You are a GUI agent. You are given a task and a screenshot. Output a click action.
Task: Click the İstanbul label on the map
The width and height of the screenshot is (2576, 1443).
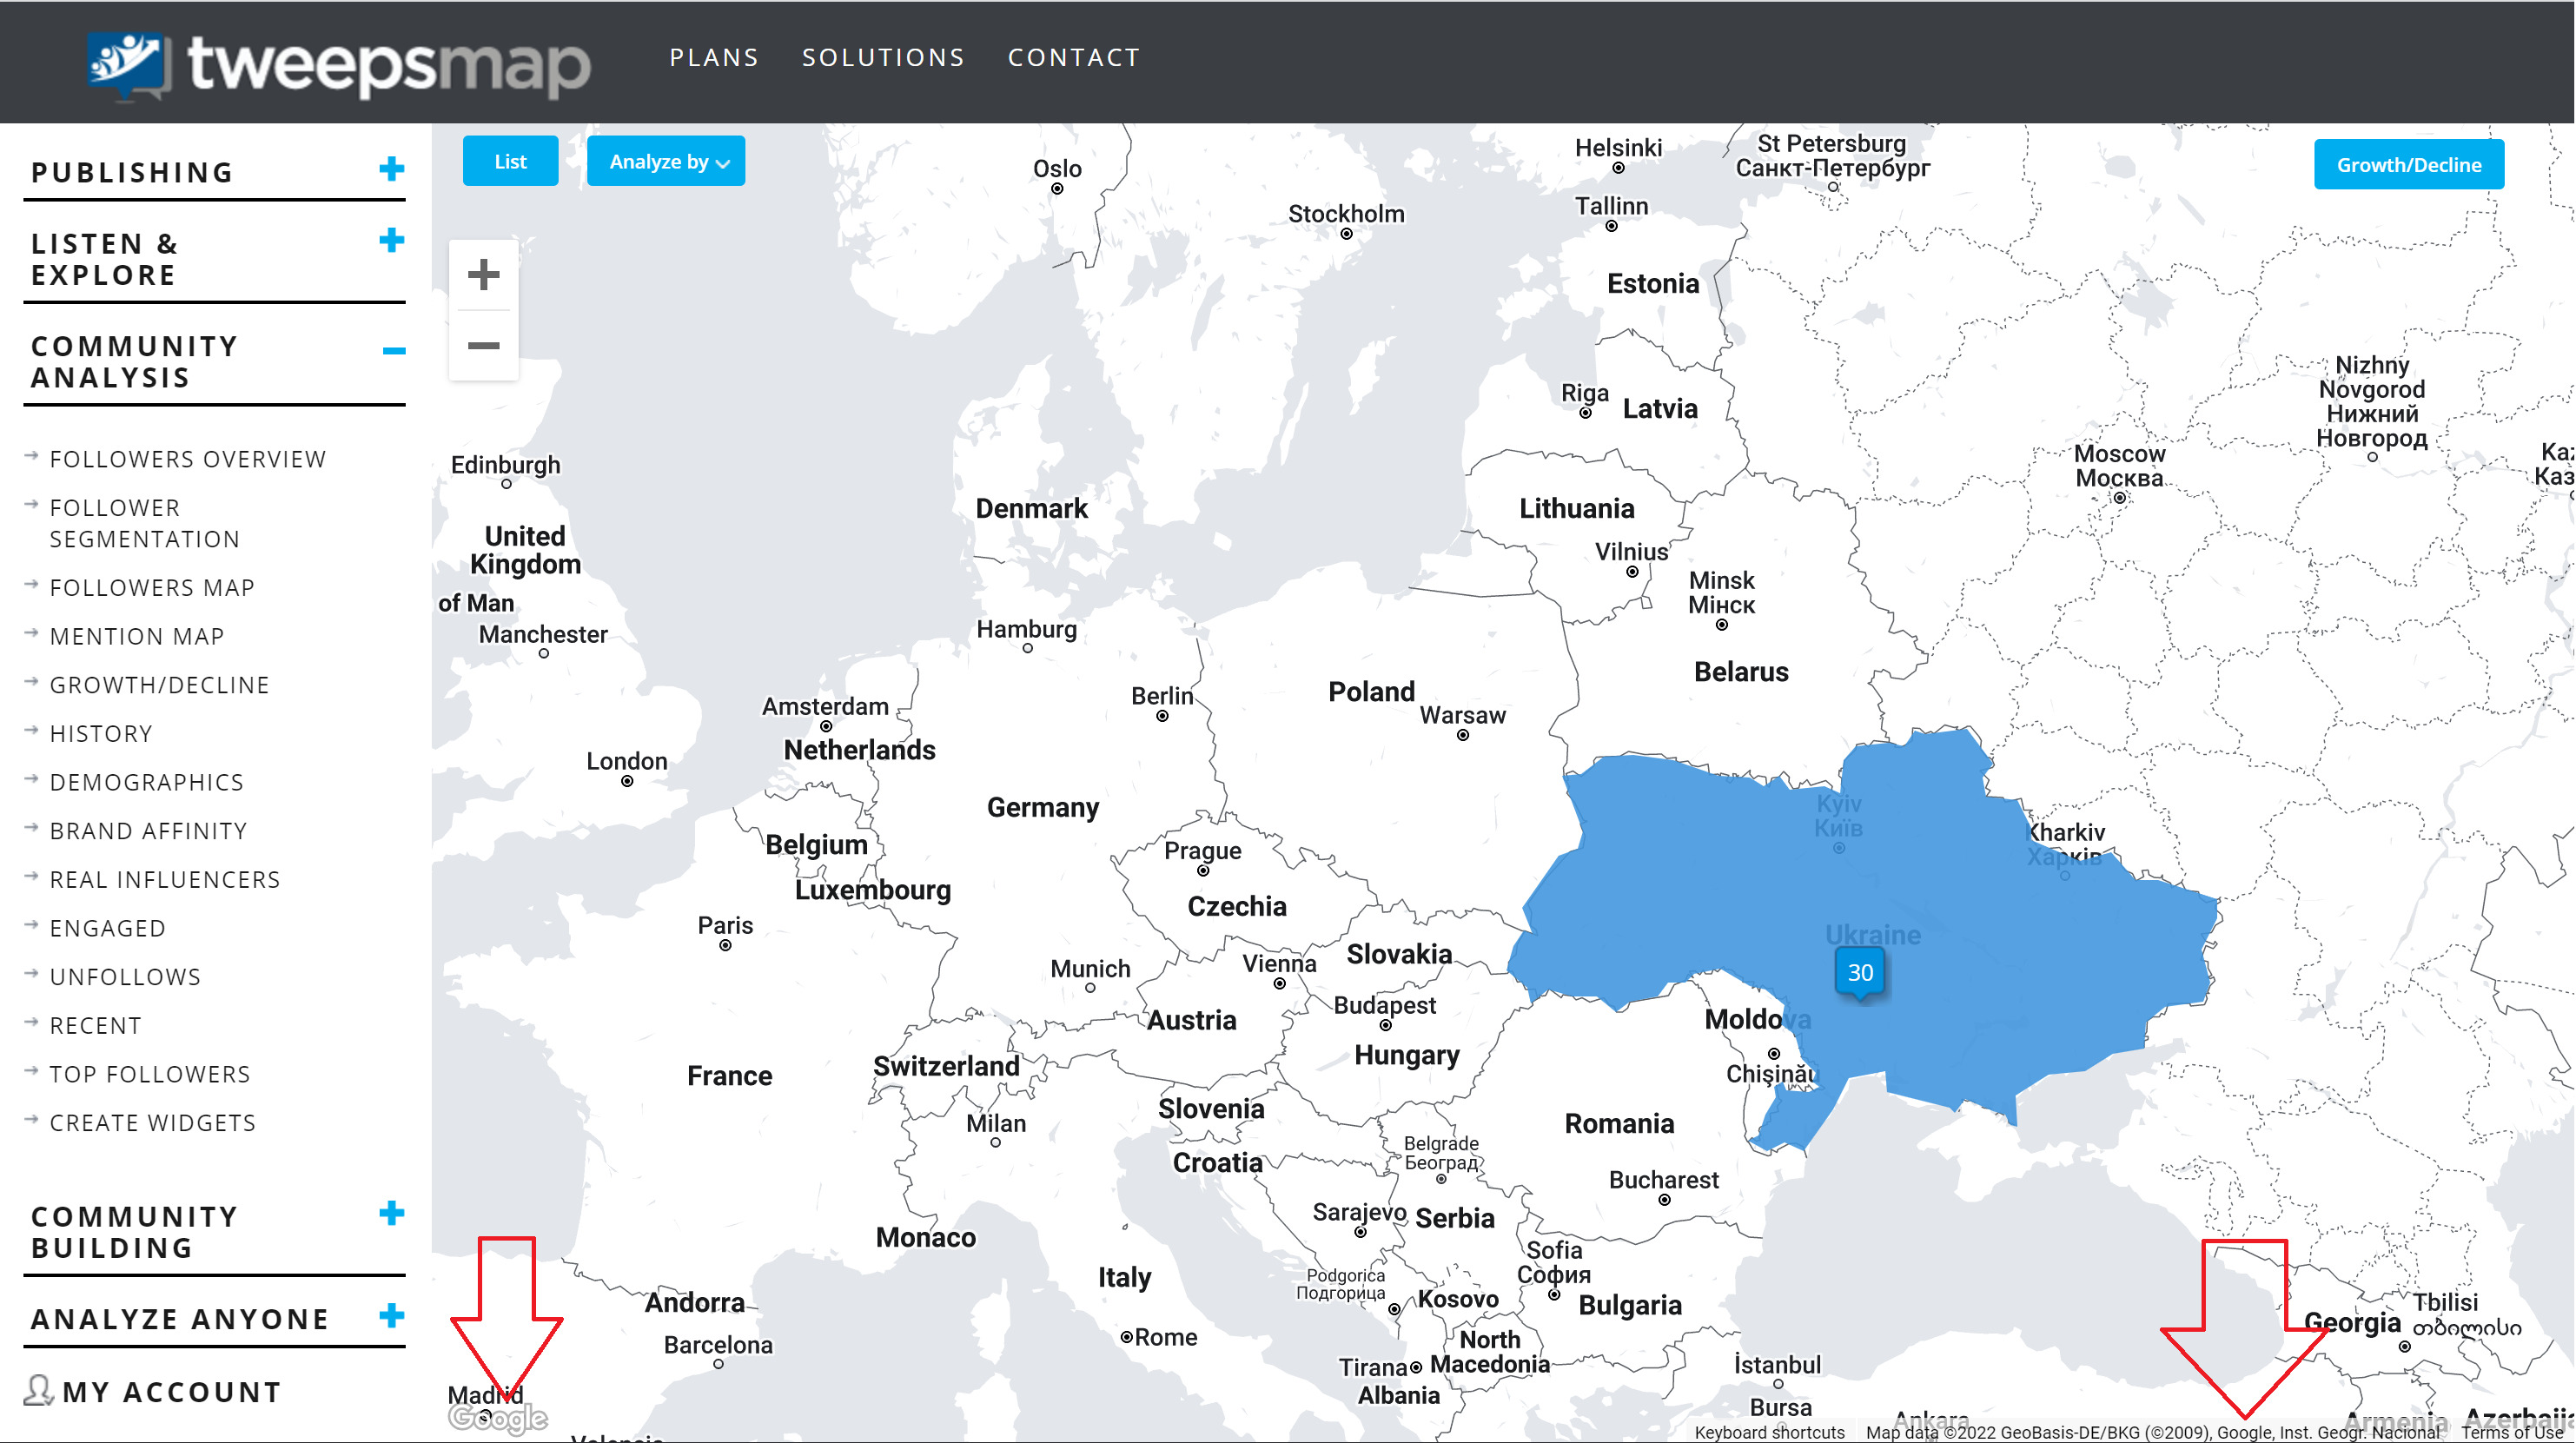(1776, 1364)
